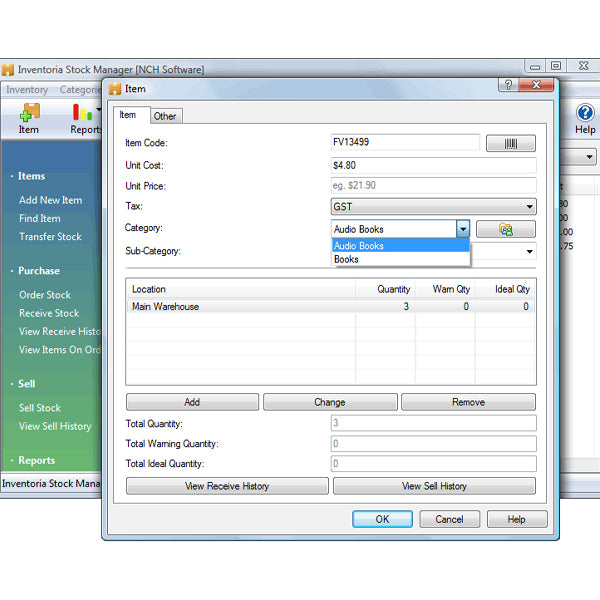Click the Cancel button
The height and width of the screenshot is (600, 600).
(449, 519)
